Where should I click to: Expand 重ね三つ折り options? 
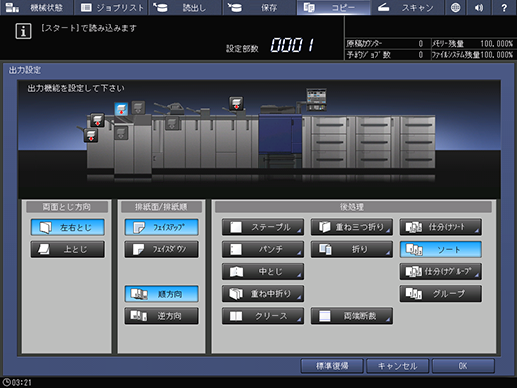352,227
